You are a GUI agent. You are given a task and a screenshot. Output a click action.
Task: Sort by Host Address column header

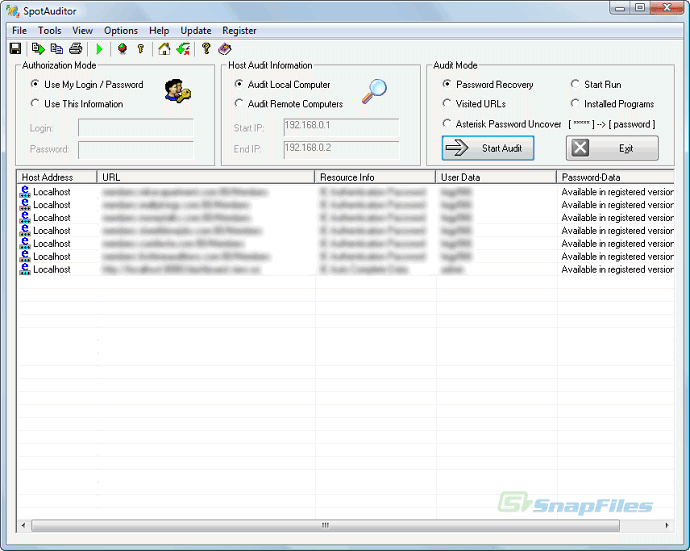tap(57, 177)
